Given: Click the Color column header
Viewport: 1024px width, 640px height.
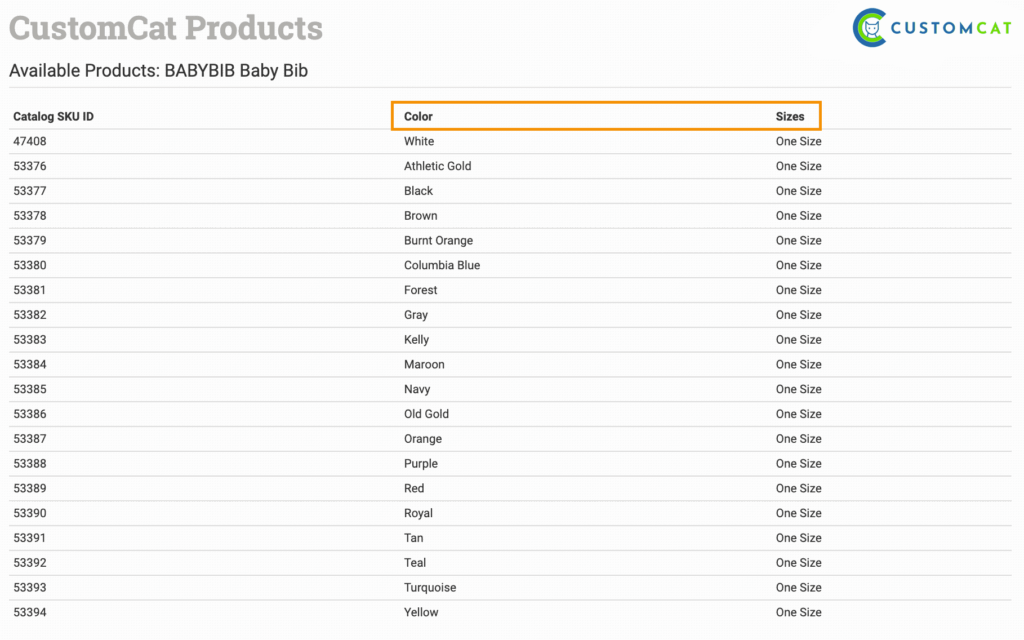Looking at the screenshot, I should coord(418,117).
